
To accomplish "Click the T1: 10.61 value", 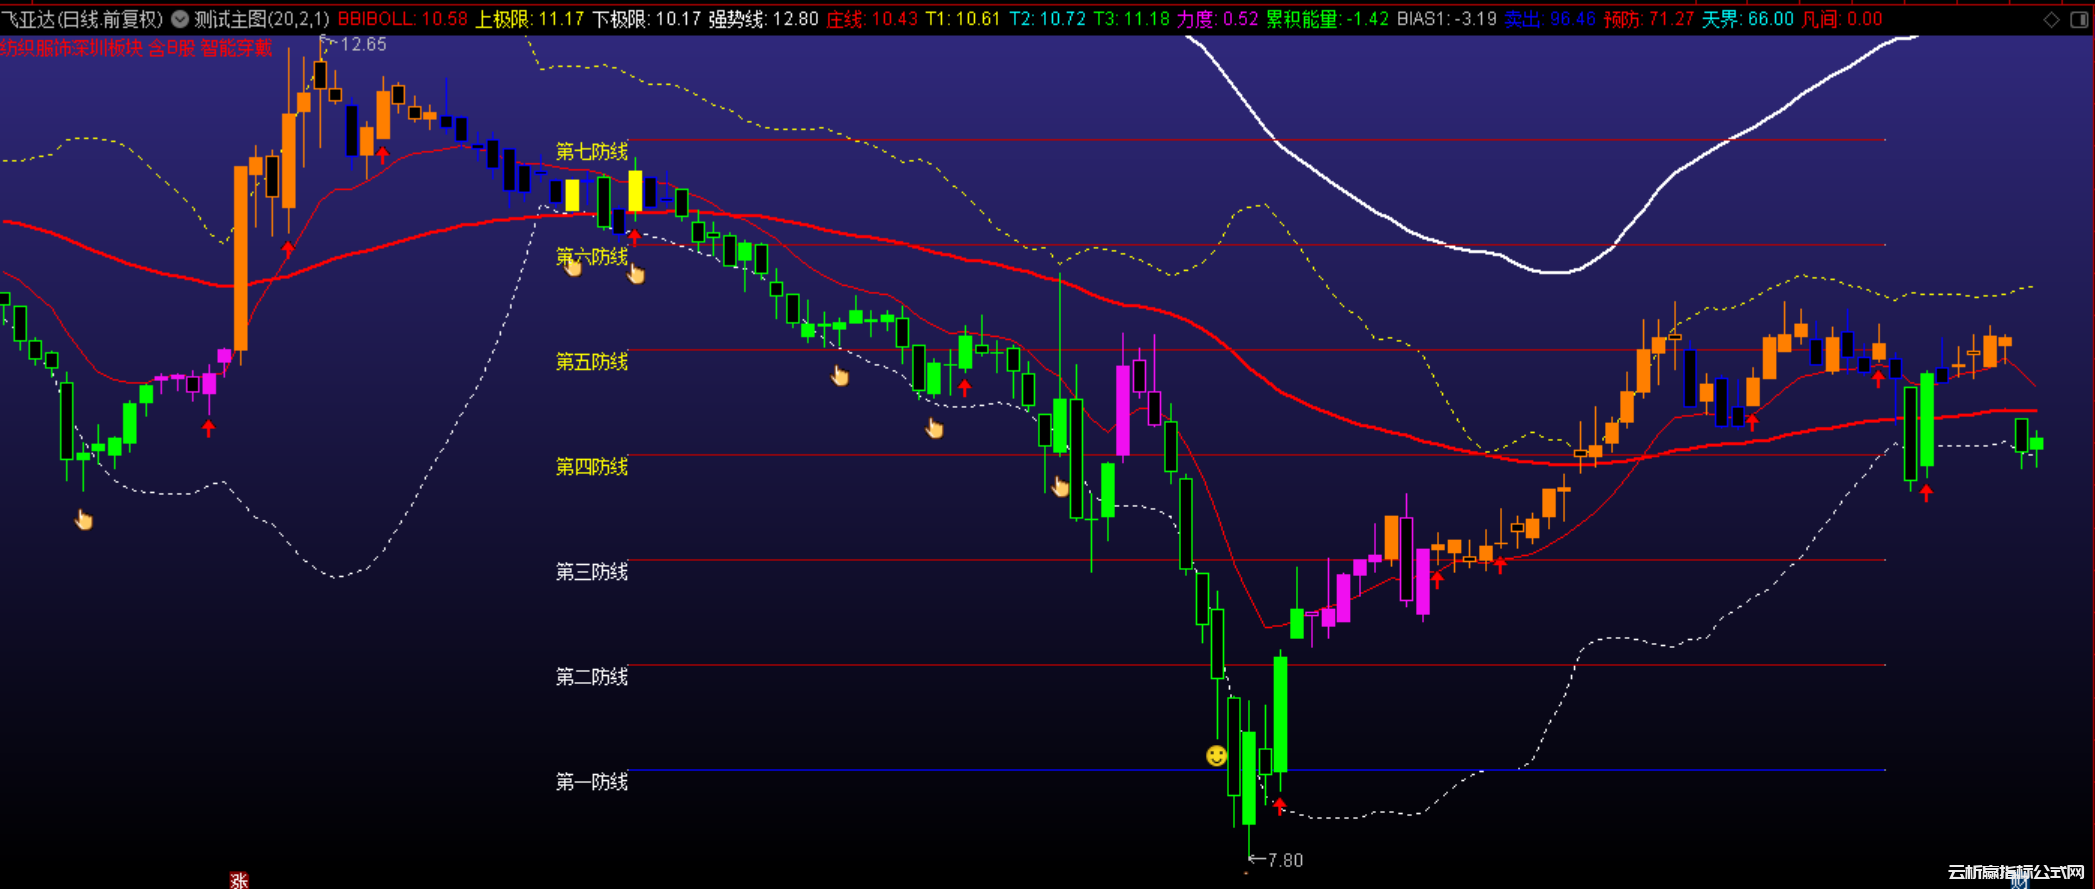I will coord(962,19).
